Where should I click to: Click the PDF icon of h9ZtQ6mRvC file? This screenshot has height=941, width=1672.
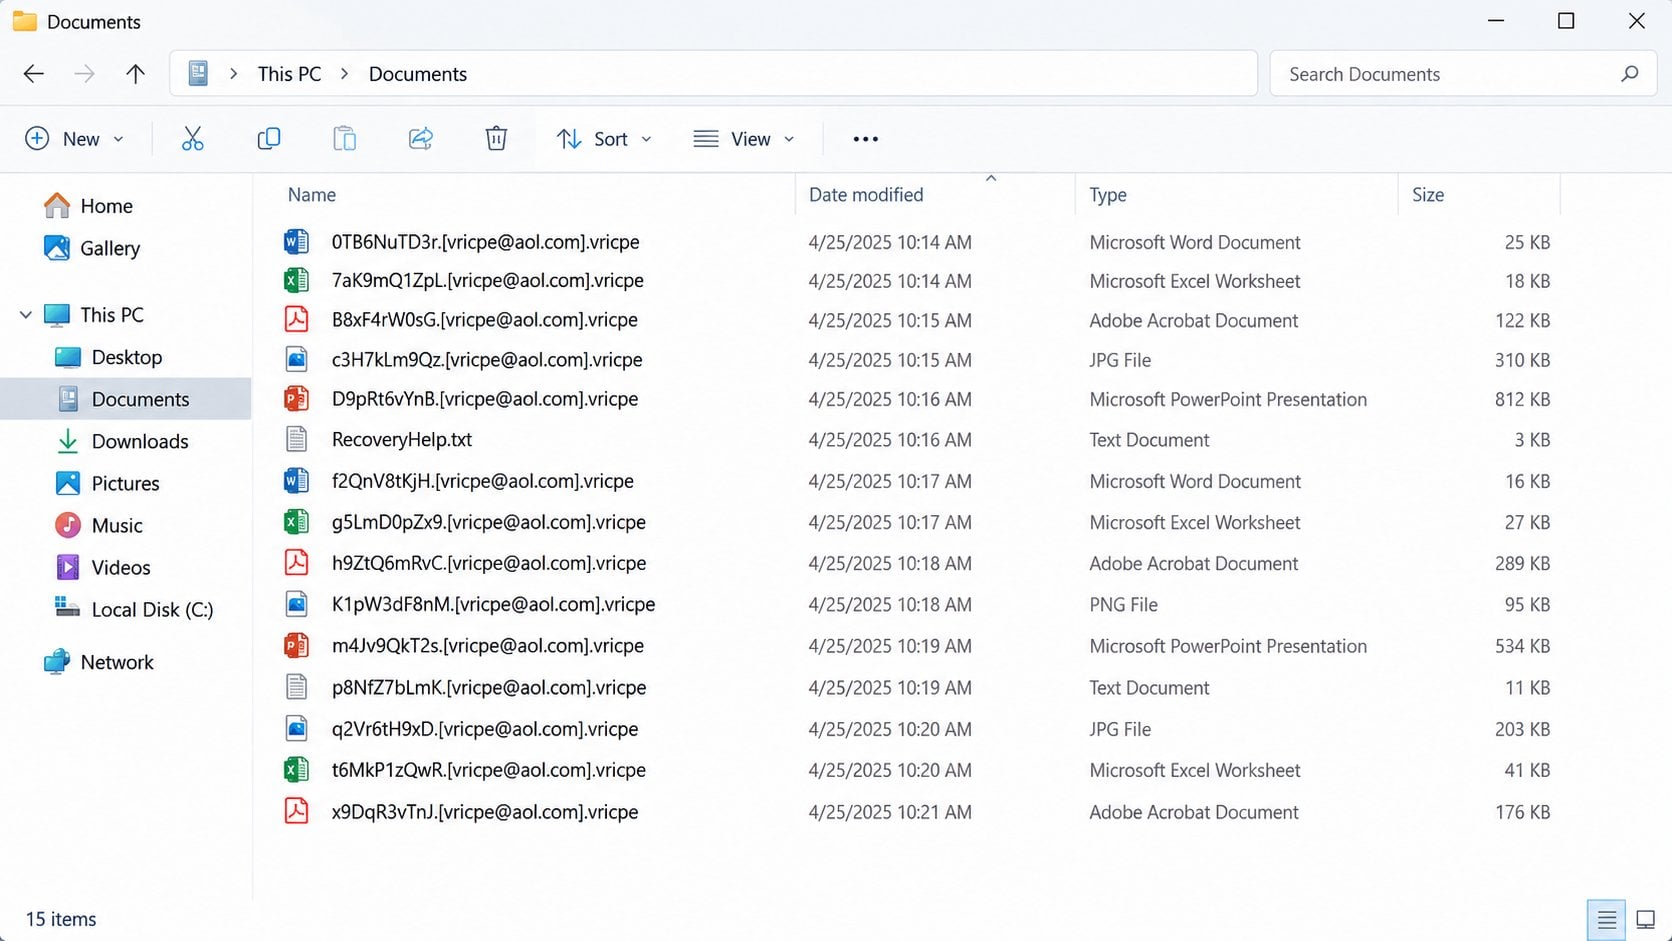click(x=296, y=563)
